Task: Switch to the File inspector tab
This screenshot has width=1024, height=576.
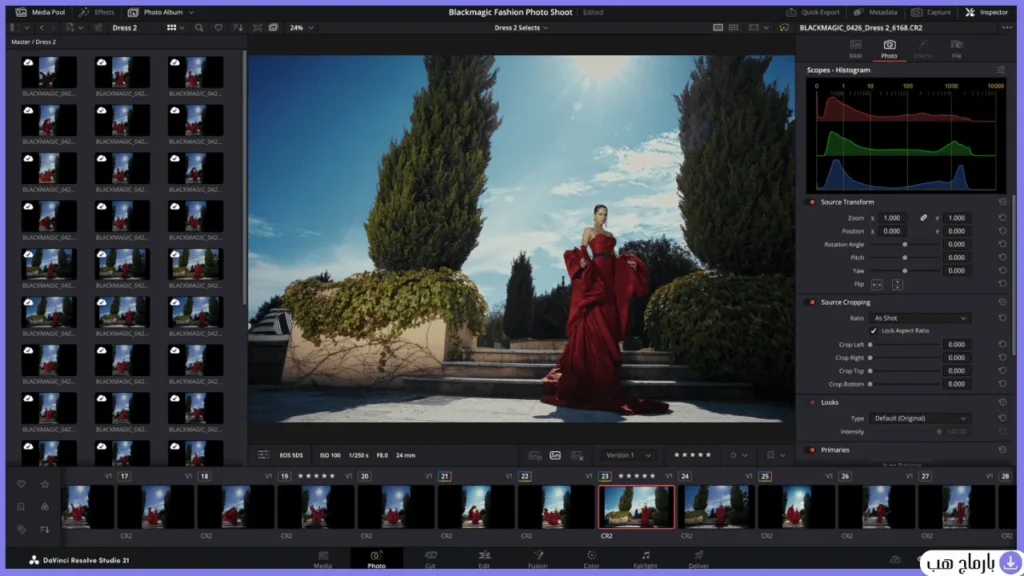Action: point(956,48)
